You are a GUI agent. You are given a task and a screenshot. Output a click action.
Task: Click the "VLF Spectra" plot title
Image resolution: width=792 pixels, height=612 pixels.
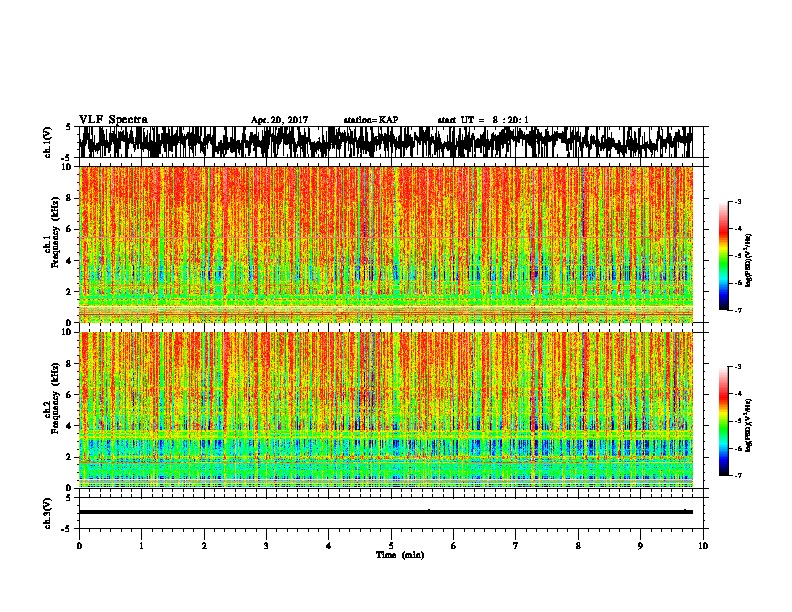[x=113, y=120]
